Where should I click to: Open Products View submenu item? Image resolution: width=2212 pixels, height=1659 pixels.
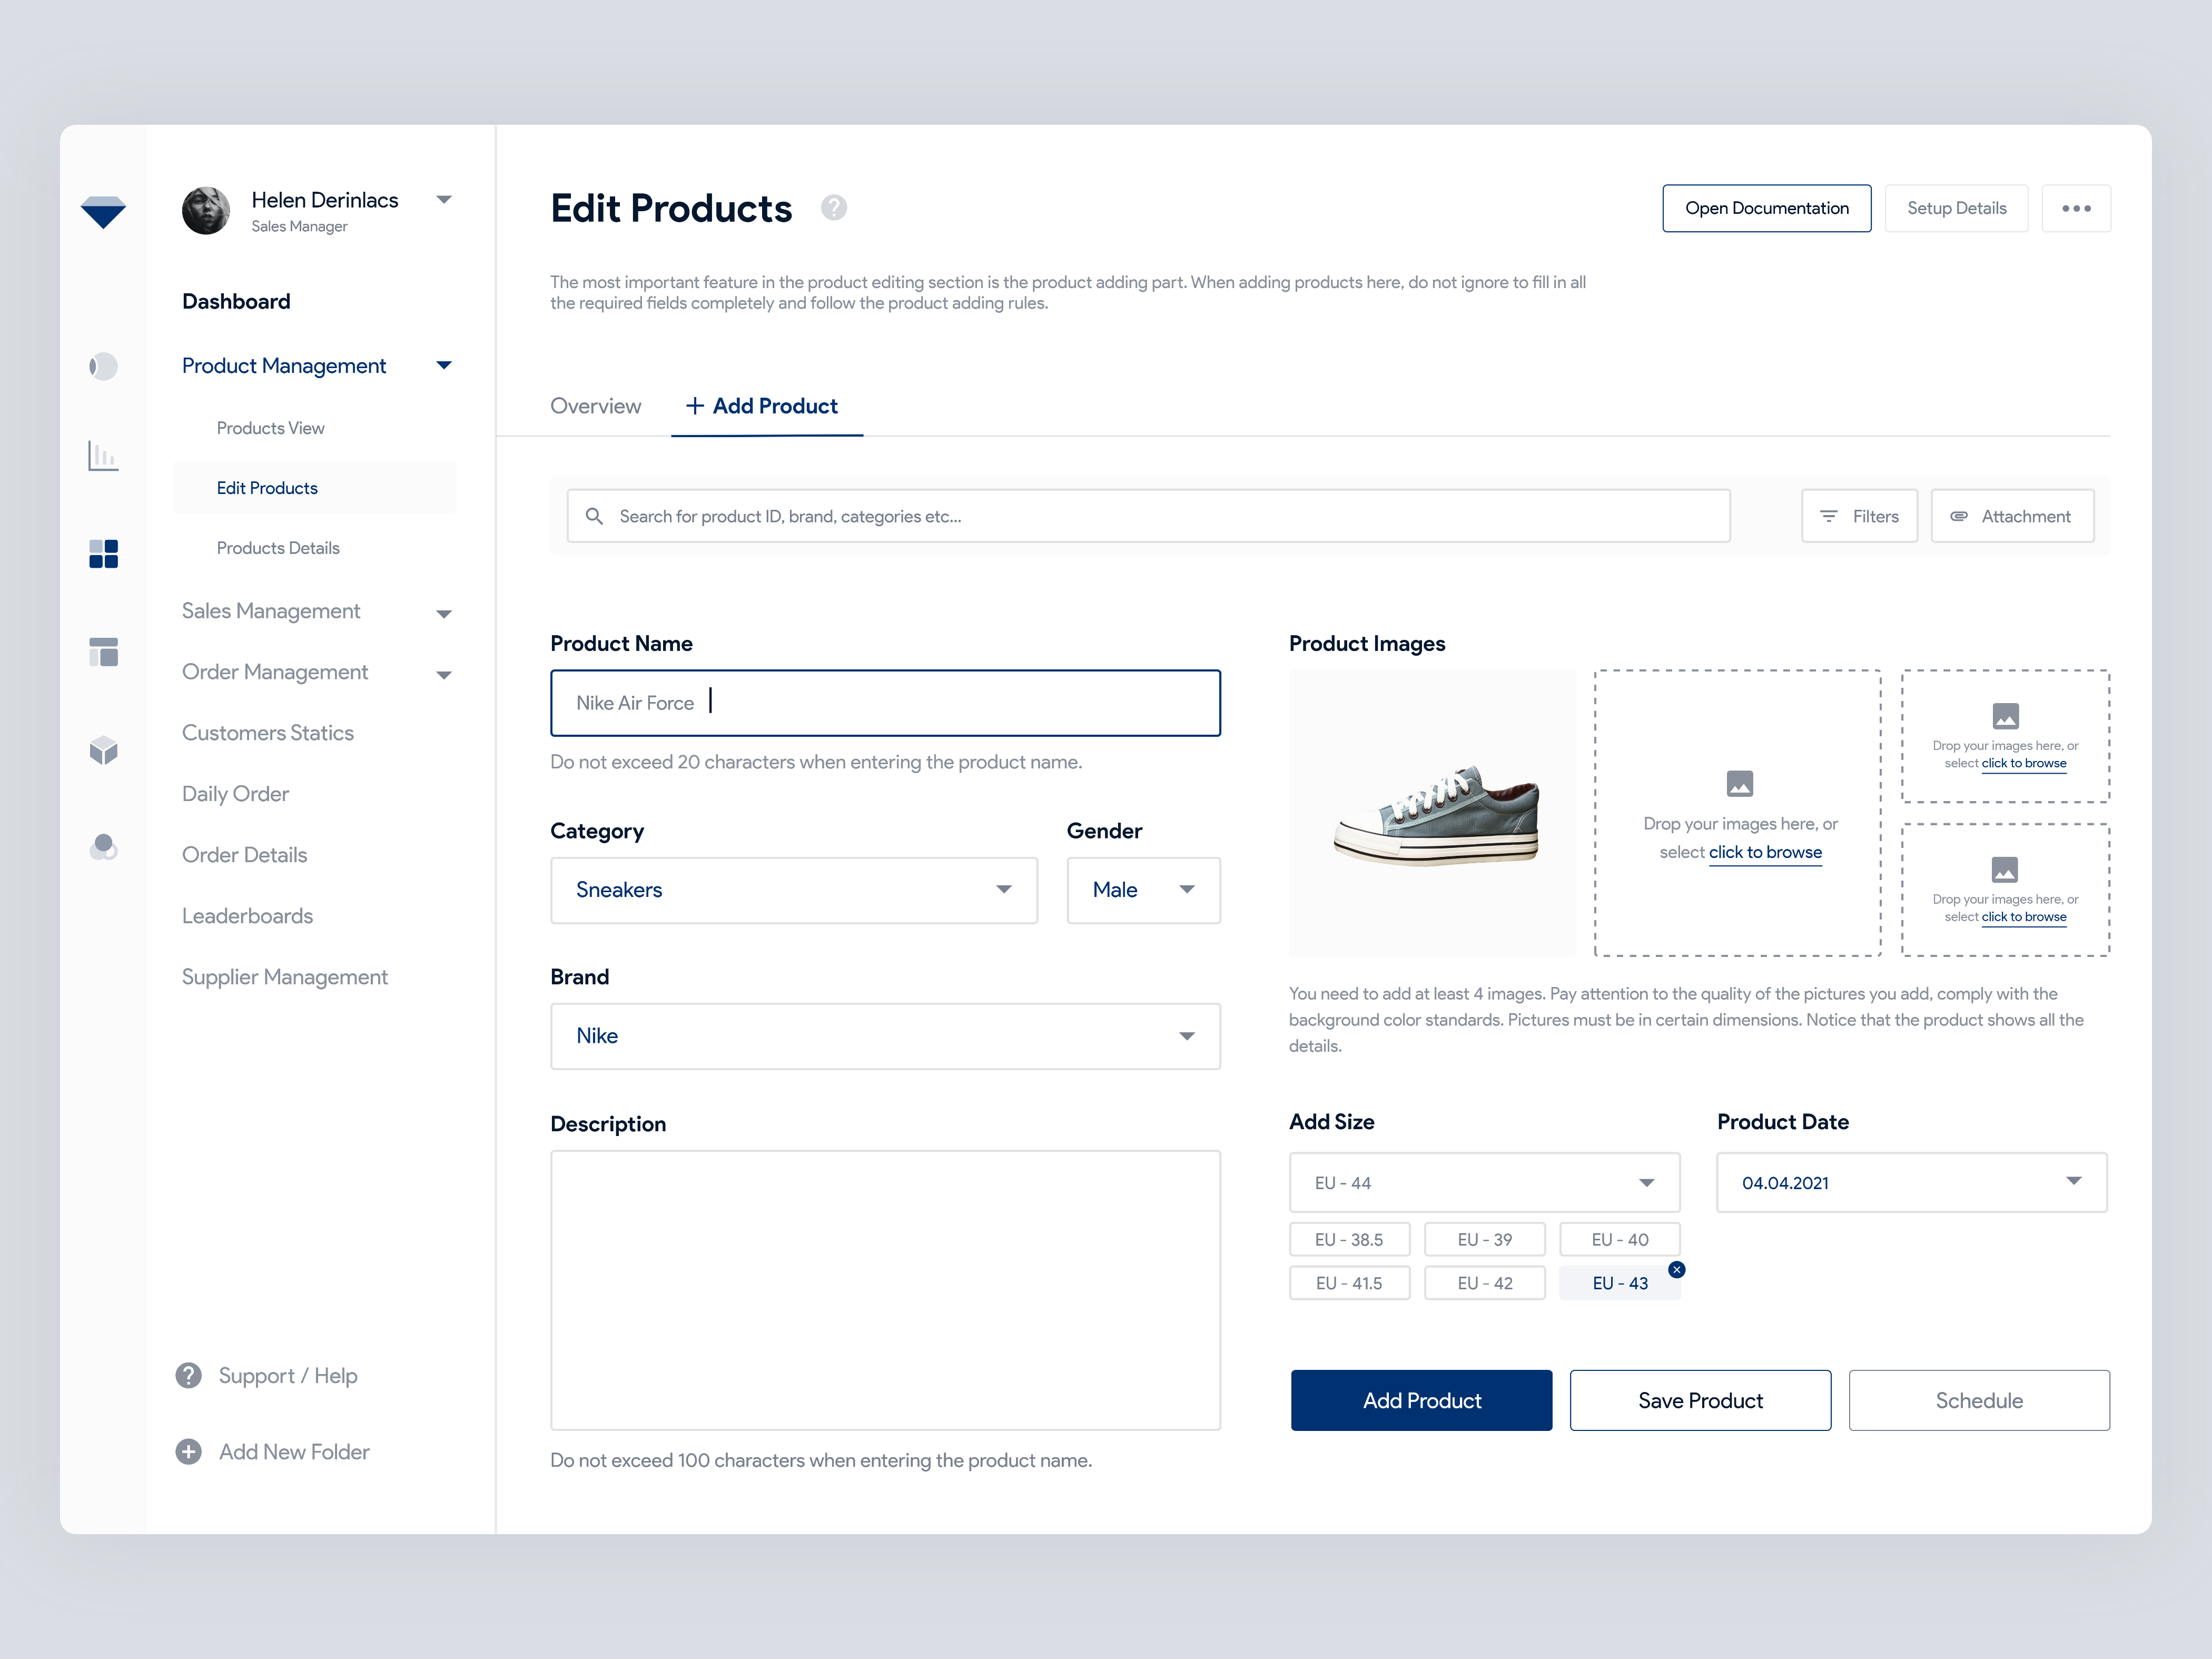pyautogui.click(x=270, y=428)
